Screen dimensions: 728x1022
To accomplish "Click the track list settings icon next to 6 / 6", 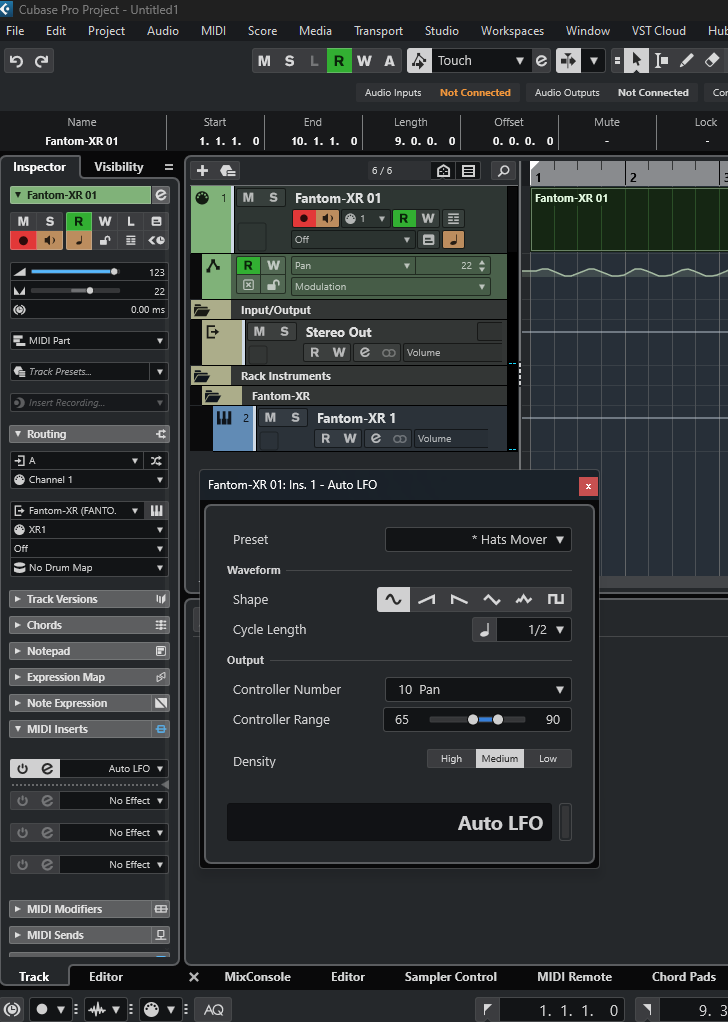I will coord(468,171).
